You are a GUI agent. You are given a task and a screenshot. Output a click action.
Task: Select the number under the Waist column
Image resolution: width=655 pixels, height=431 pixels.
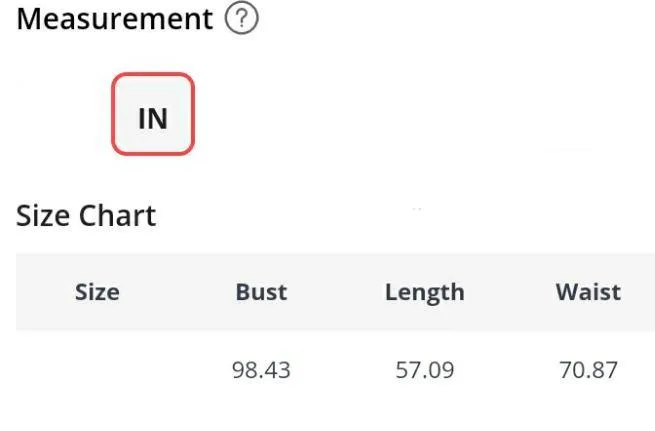[x=588, y=370]
